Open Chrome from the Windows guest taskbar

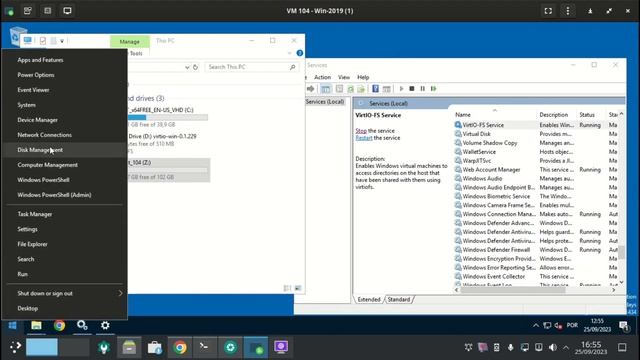click(60, 325)
